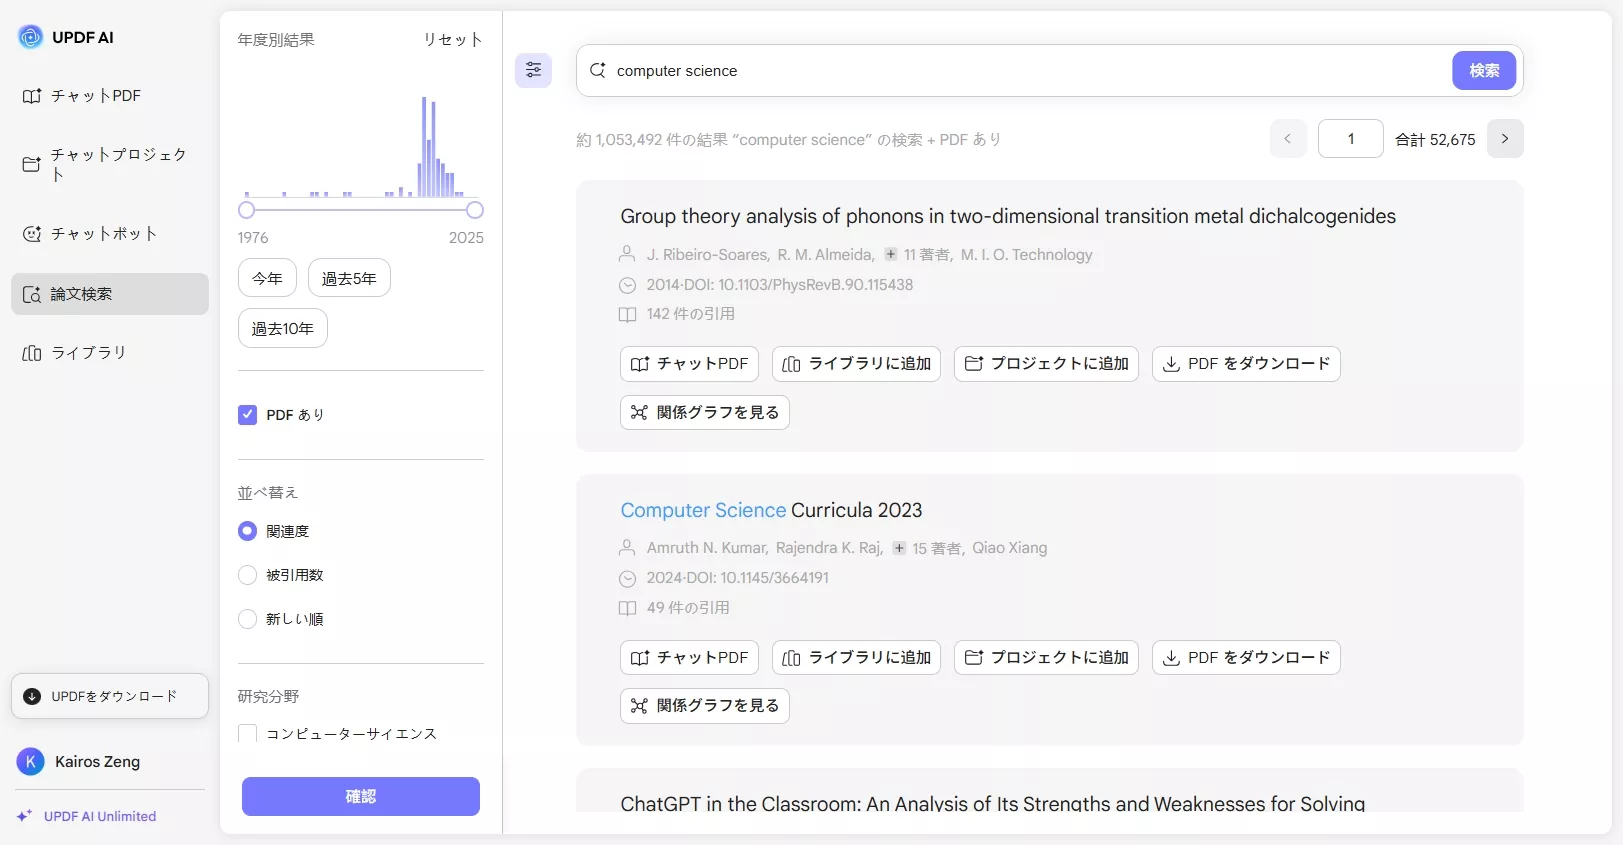The height and width of the screenshot is (845, 1623).
Task: Click author J. Ribeiro-Soares
Action: point(708,255)
